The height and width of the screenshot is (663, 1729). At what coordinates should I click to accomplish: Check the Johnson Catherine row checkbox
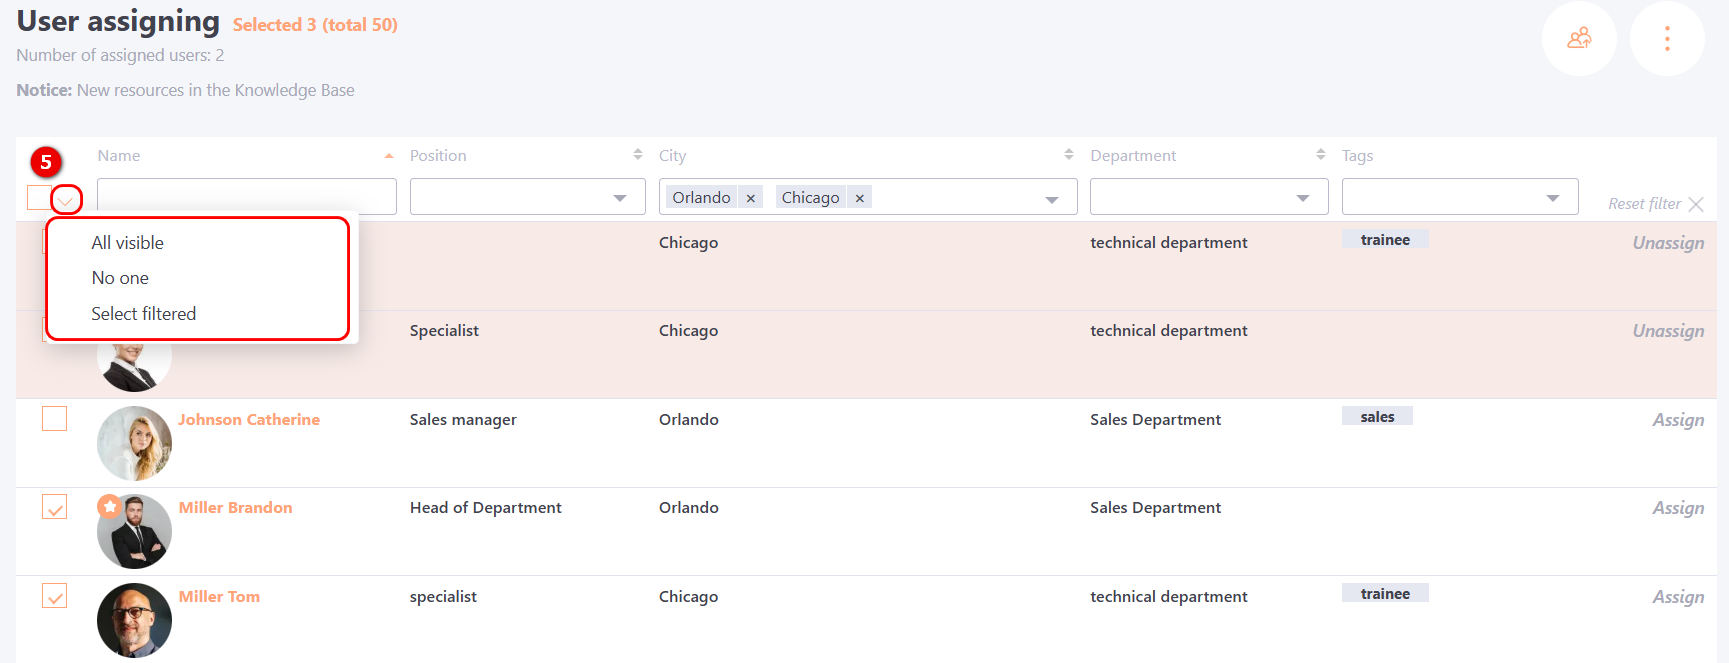pos(55,419)
